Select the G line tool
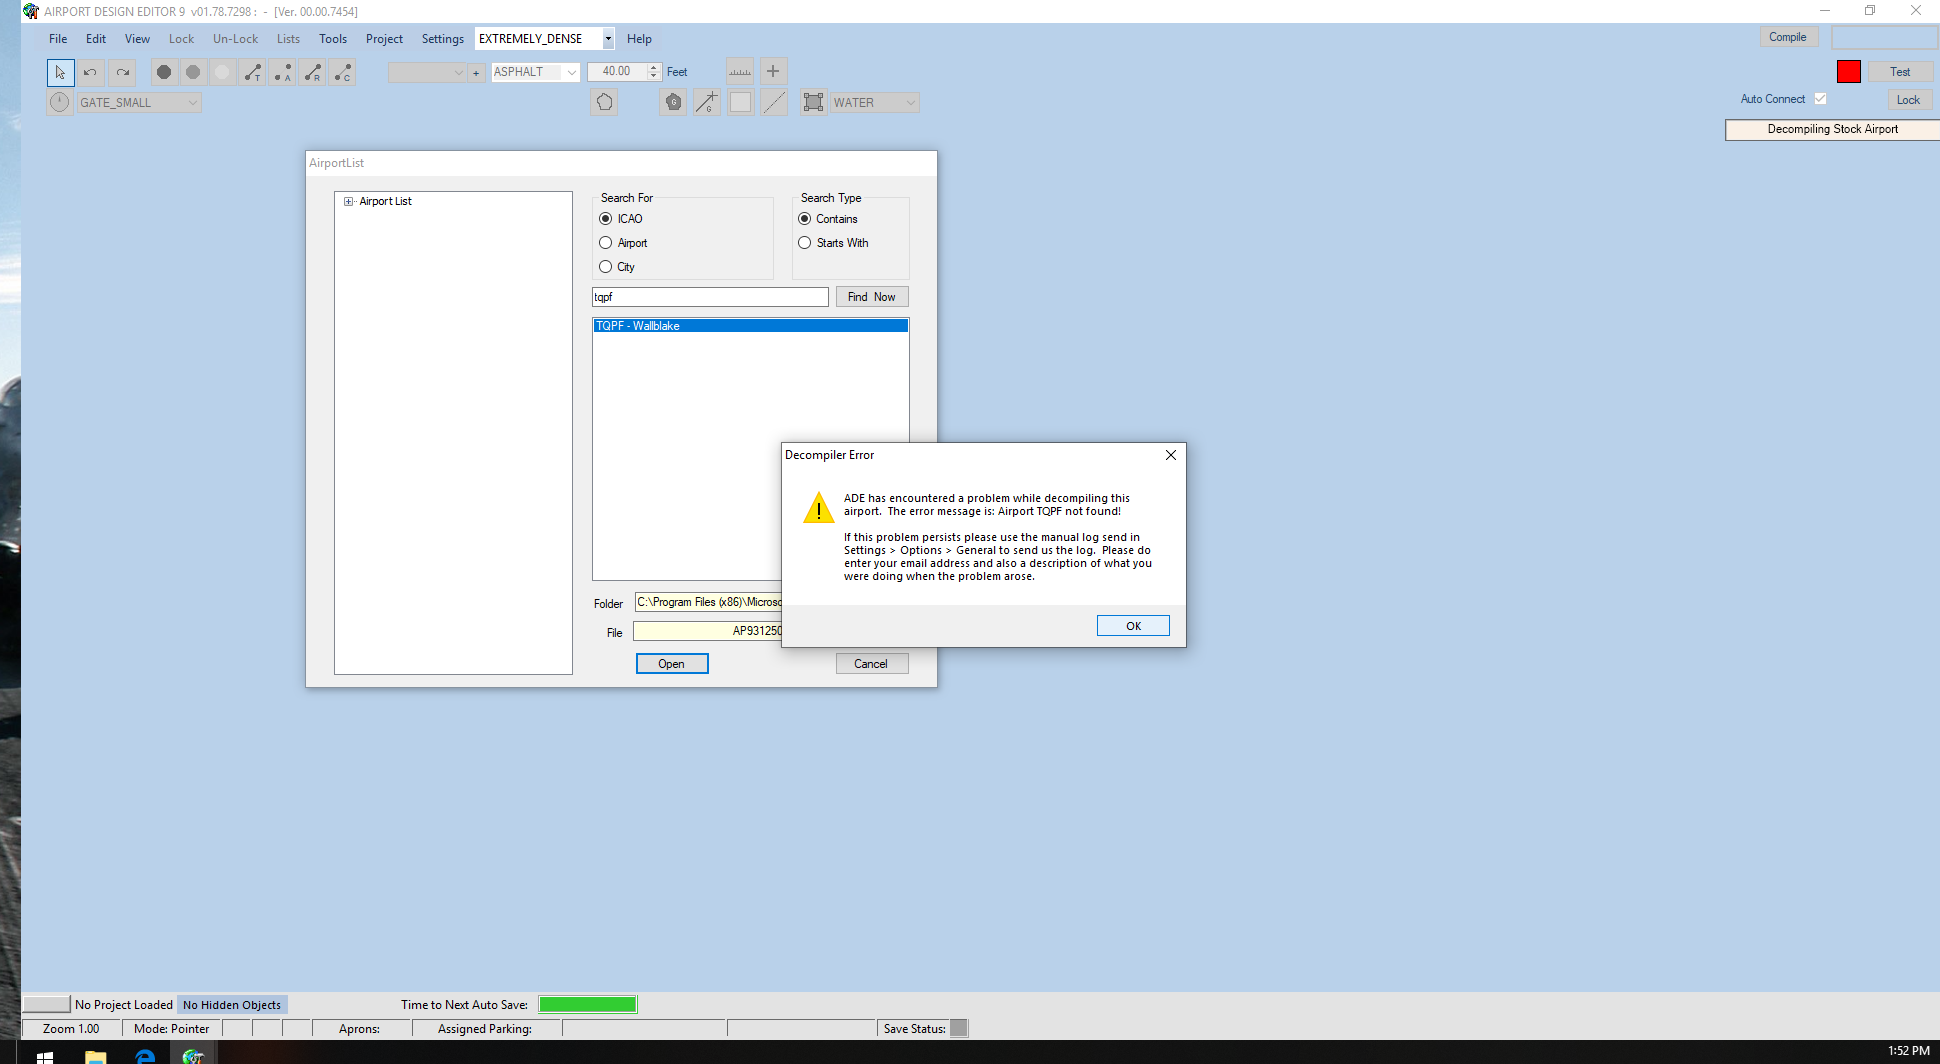Image resolution: width=1940 pixels, height=1064 pixels. click(x=707, y=102)
